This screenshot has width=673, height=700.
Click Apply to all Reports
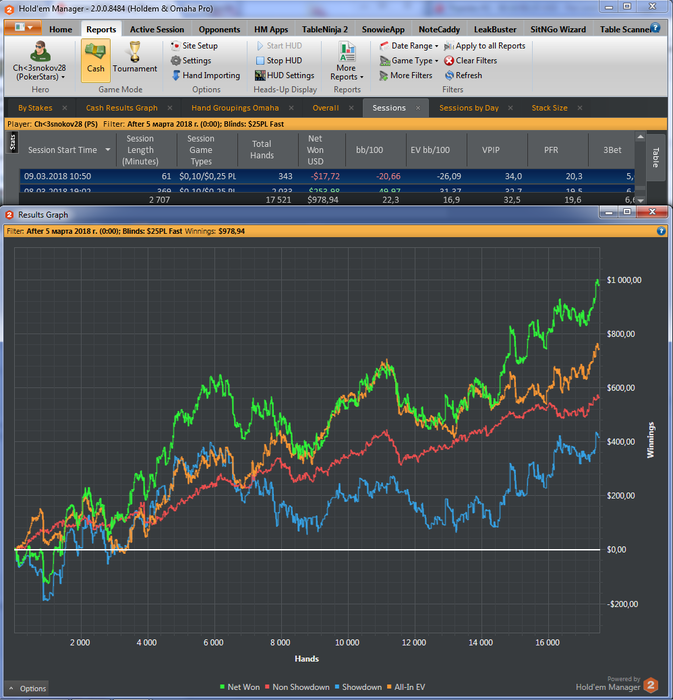(485, 46)
